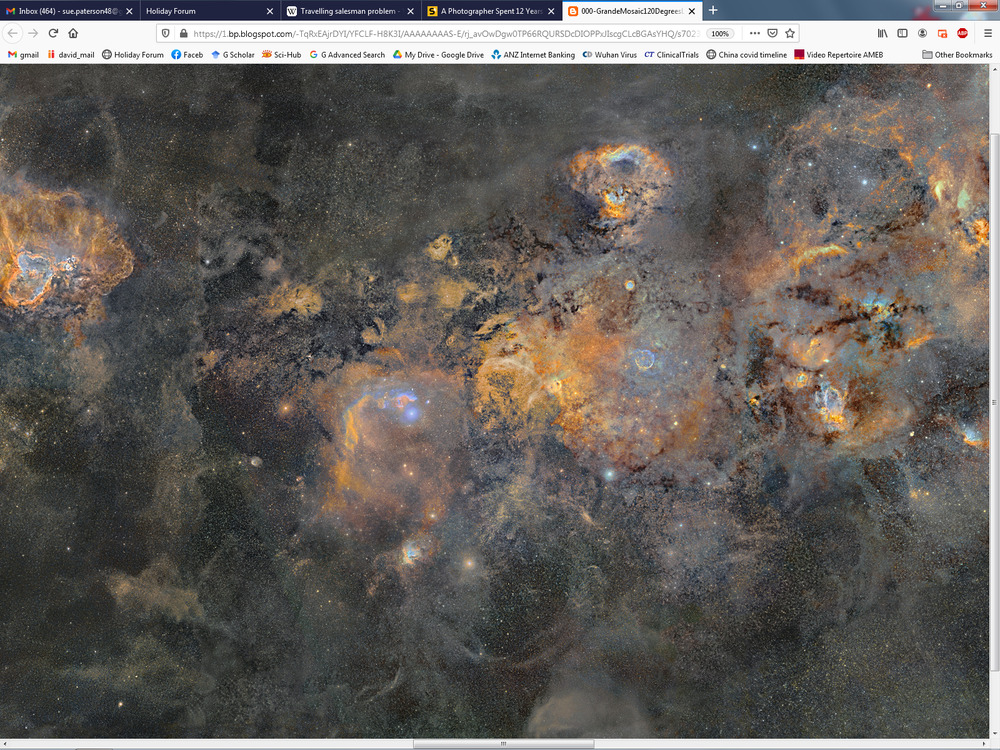Viewport: 1000px width, 750px height.
Task: Expand the Other Bookmarks folder
Action: 956,55
